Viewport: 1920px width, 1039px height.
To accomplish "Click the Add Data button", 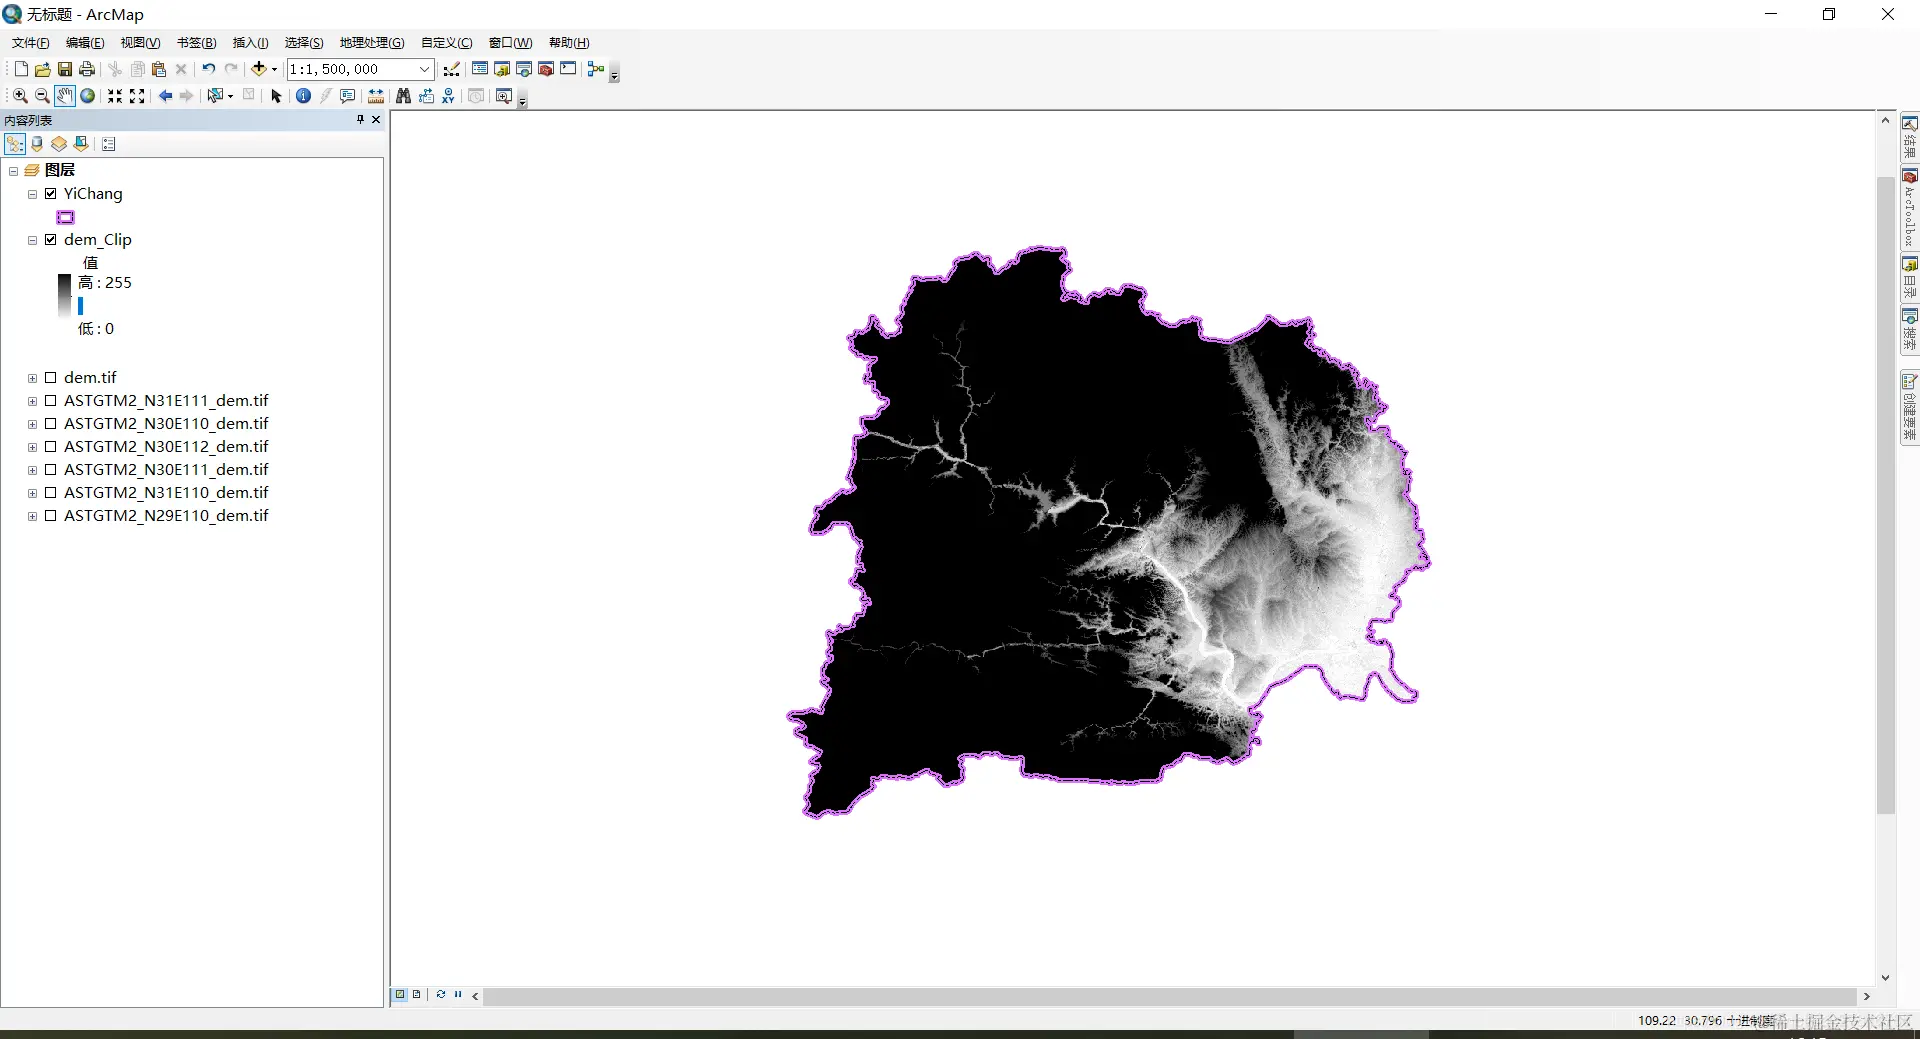I will [x=259, y=69].
